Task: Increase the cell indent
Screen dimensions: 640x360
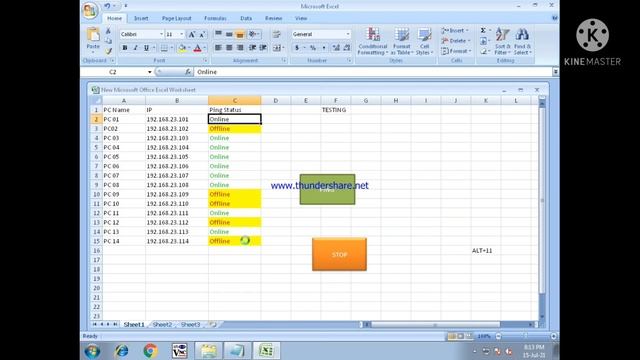Action: pos(263,48)
